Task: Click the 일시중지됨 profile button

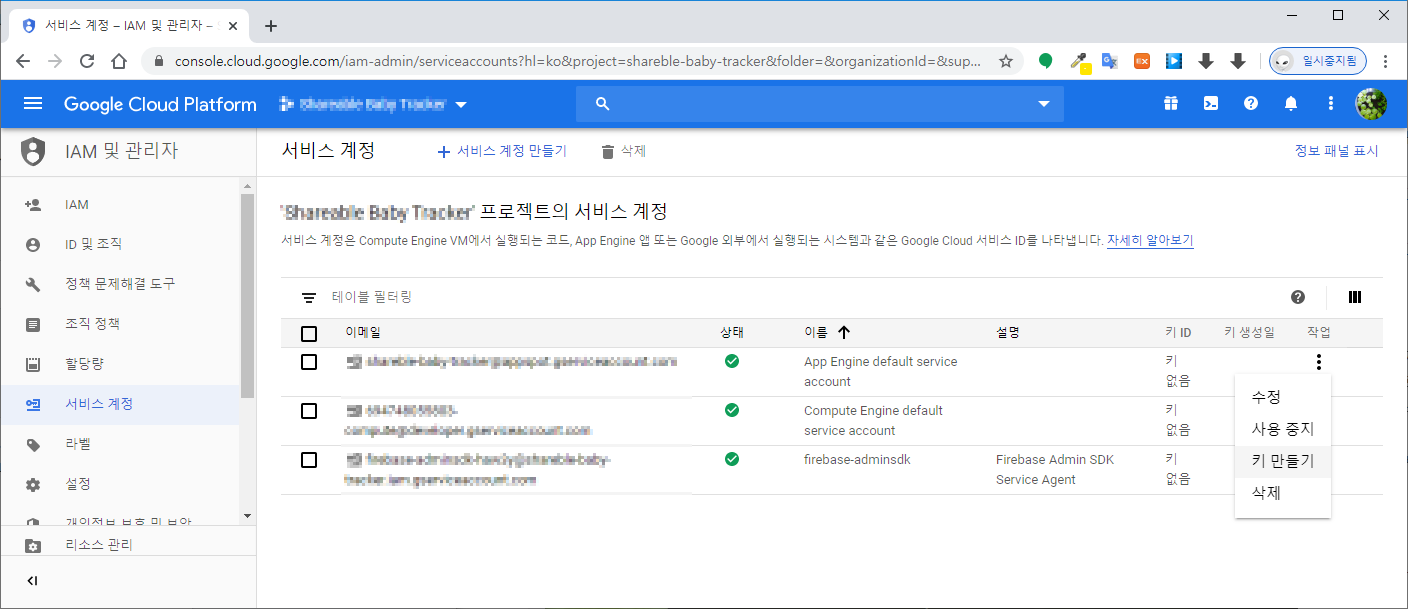Action: 1318,61
